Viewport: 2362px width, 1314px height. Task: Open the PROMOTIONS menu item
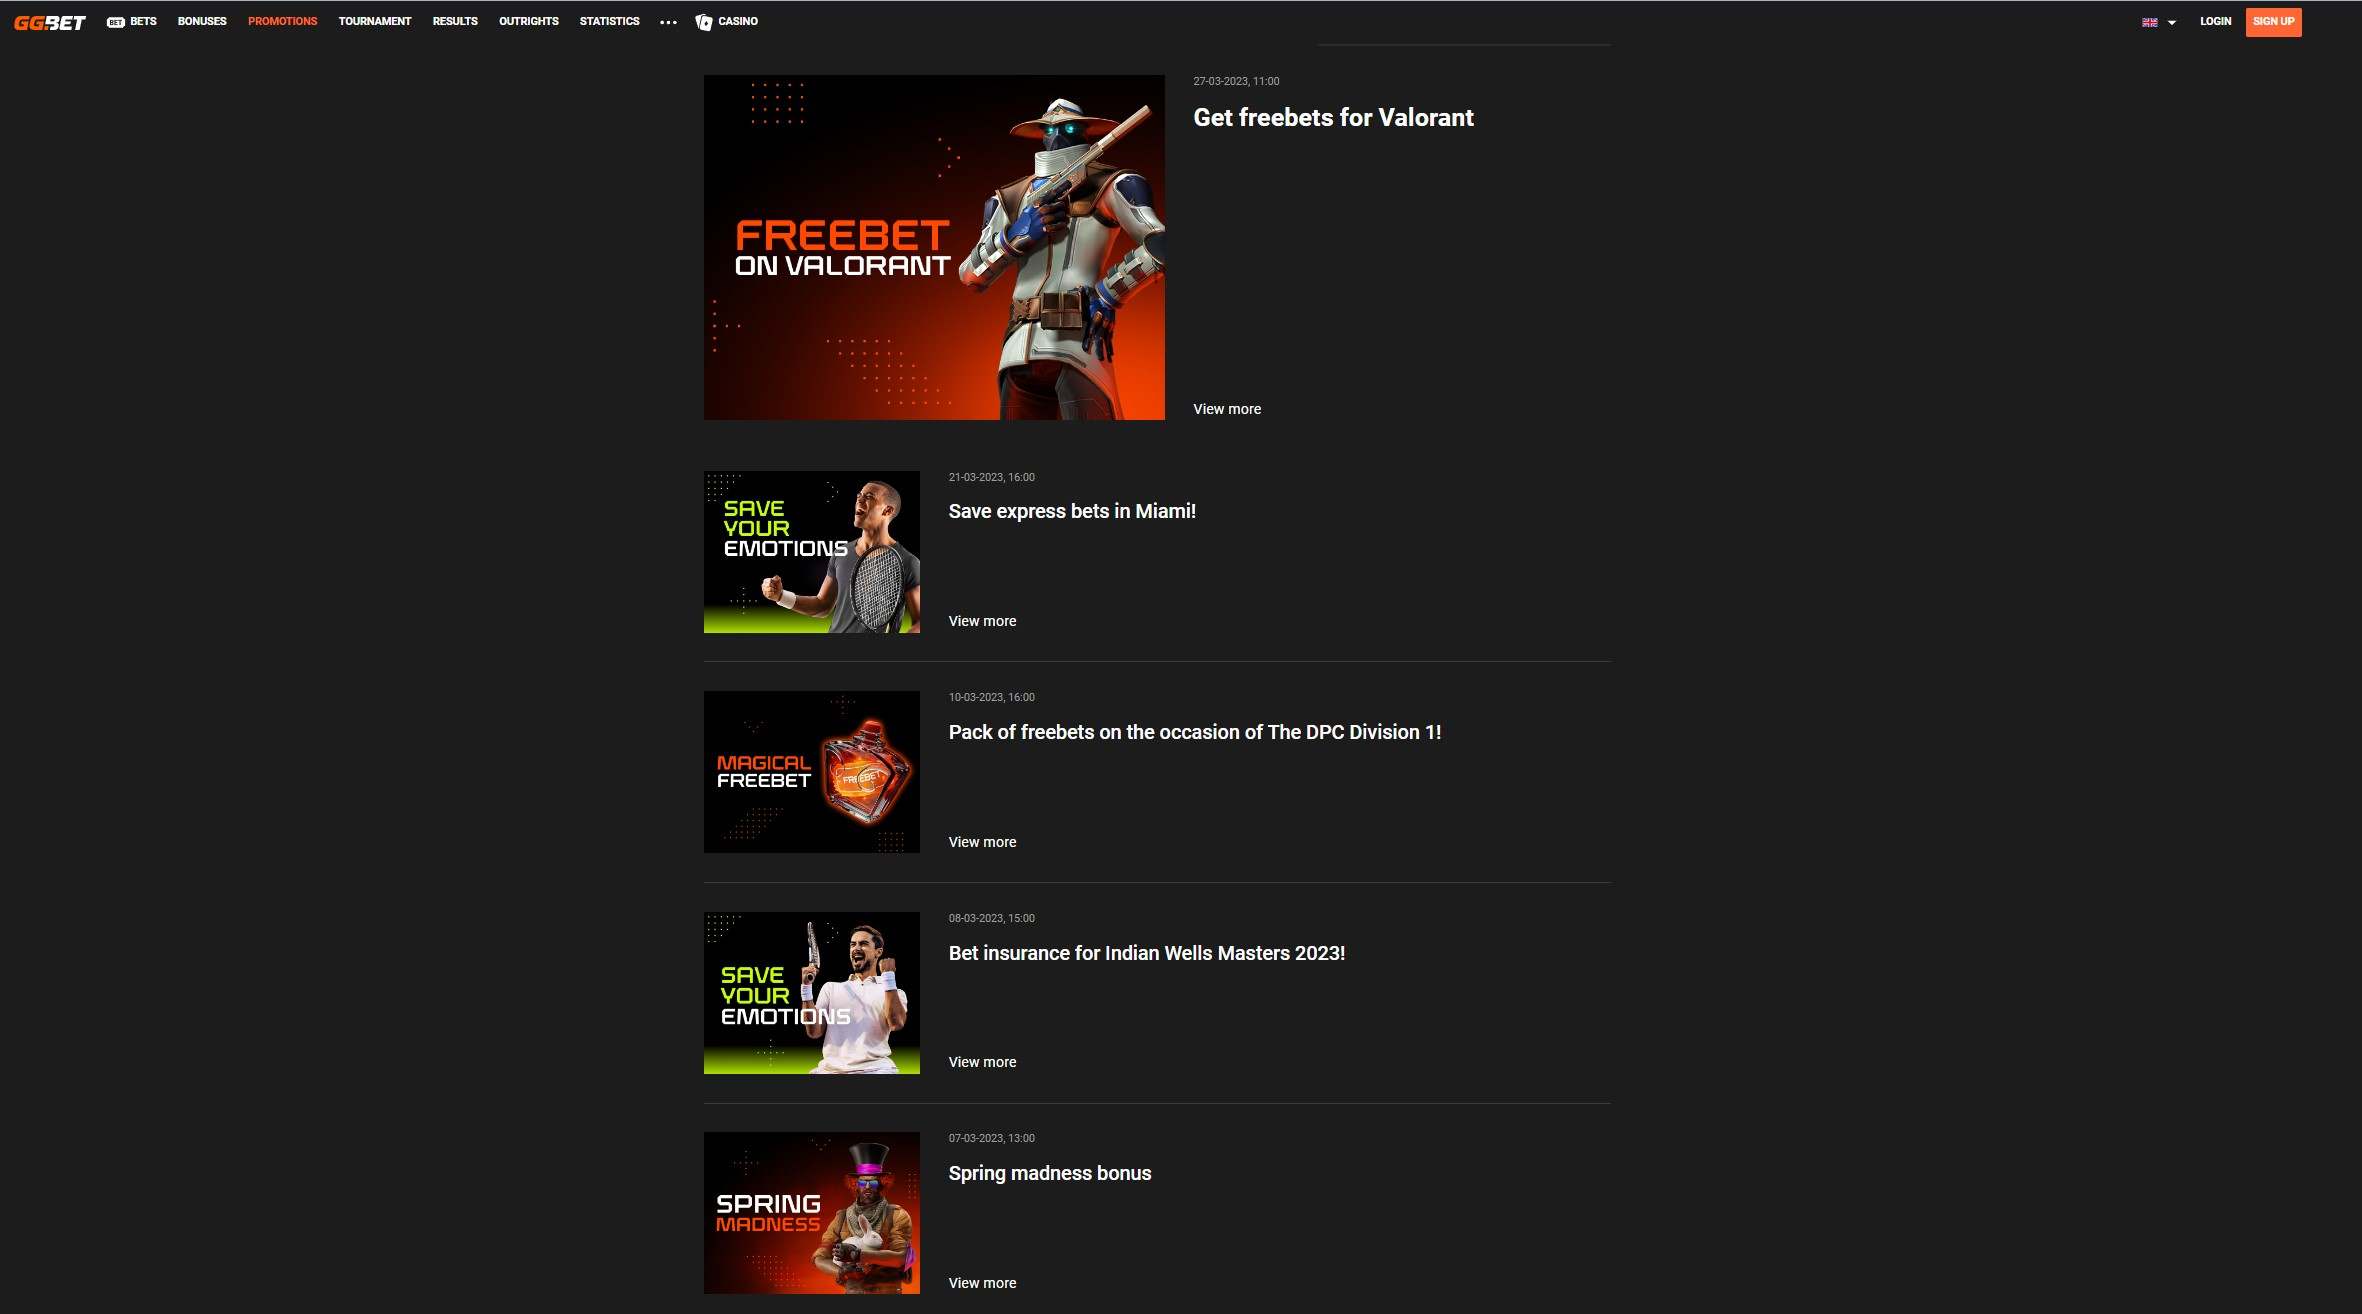pyautogui.click(x=282, y=21)
